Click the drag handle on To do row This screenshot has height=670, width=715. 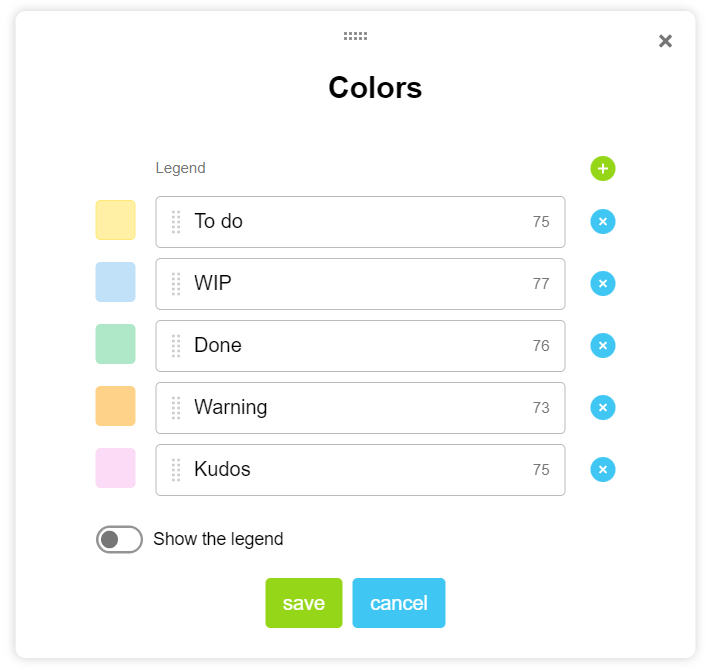[x=176, y=222]
